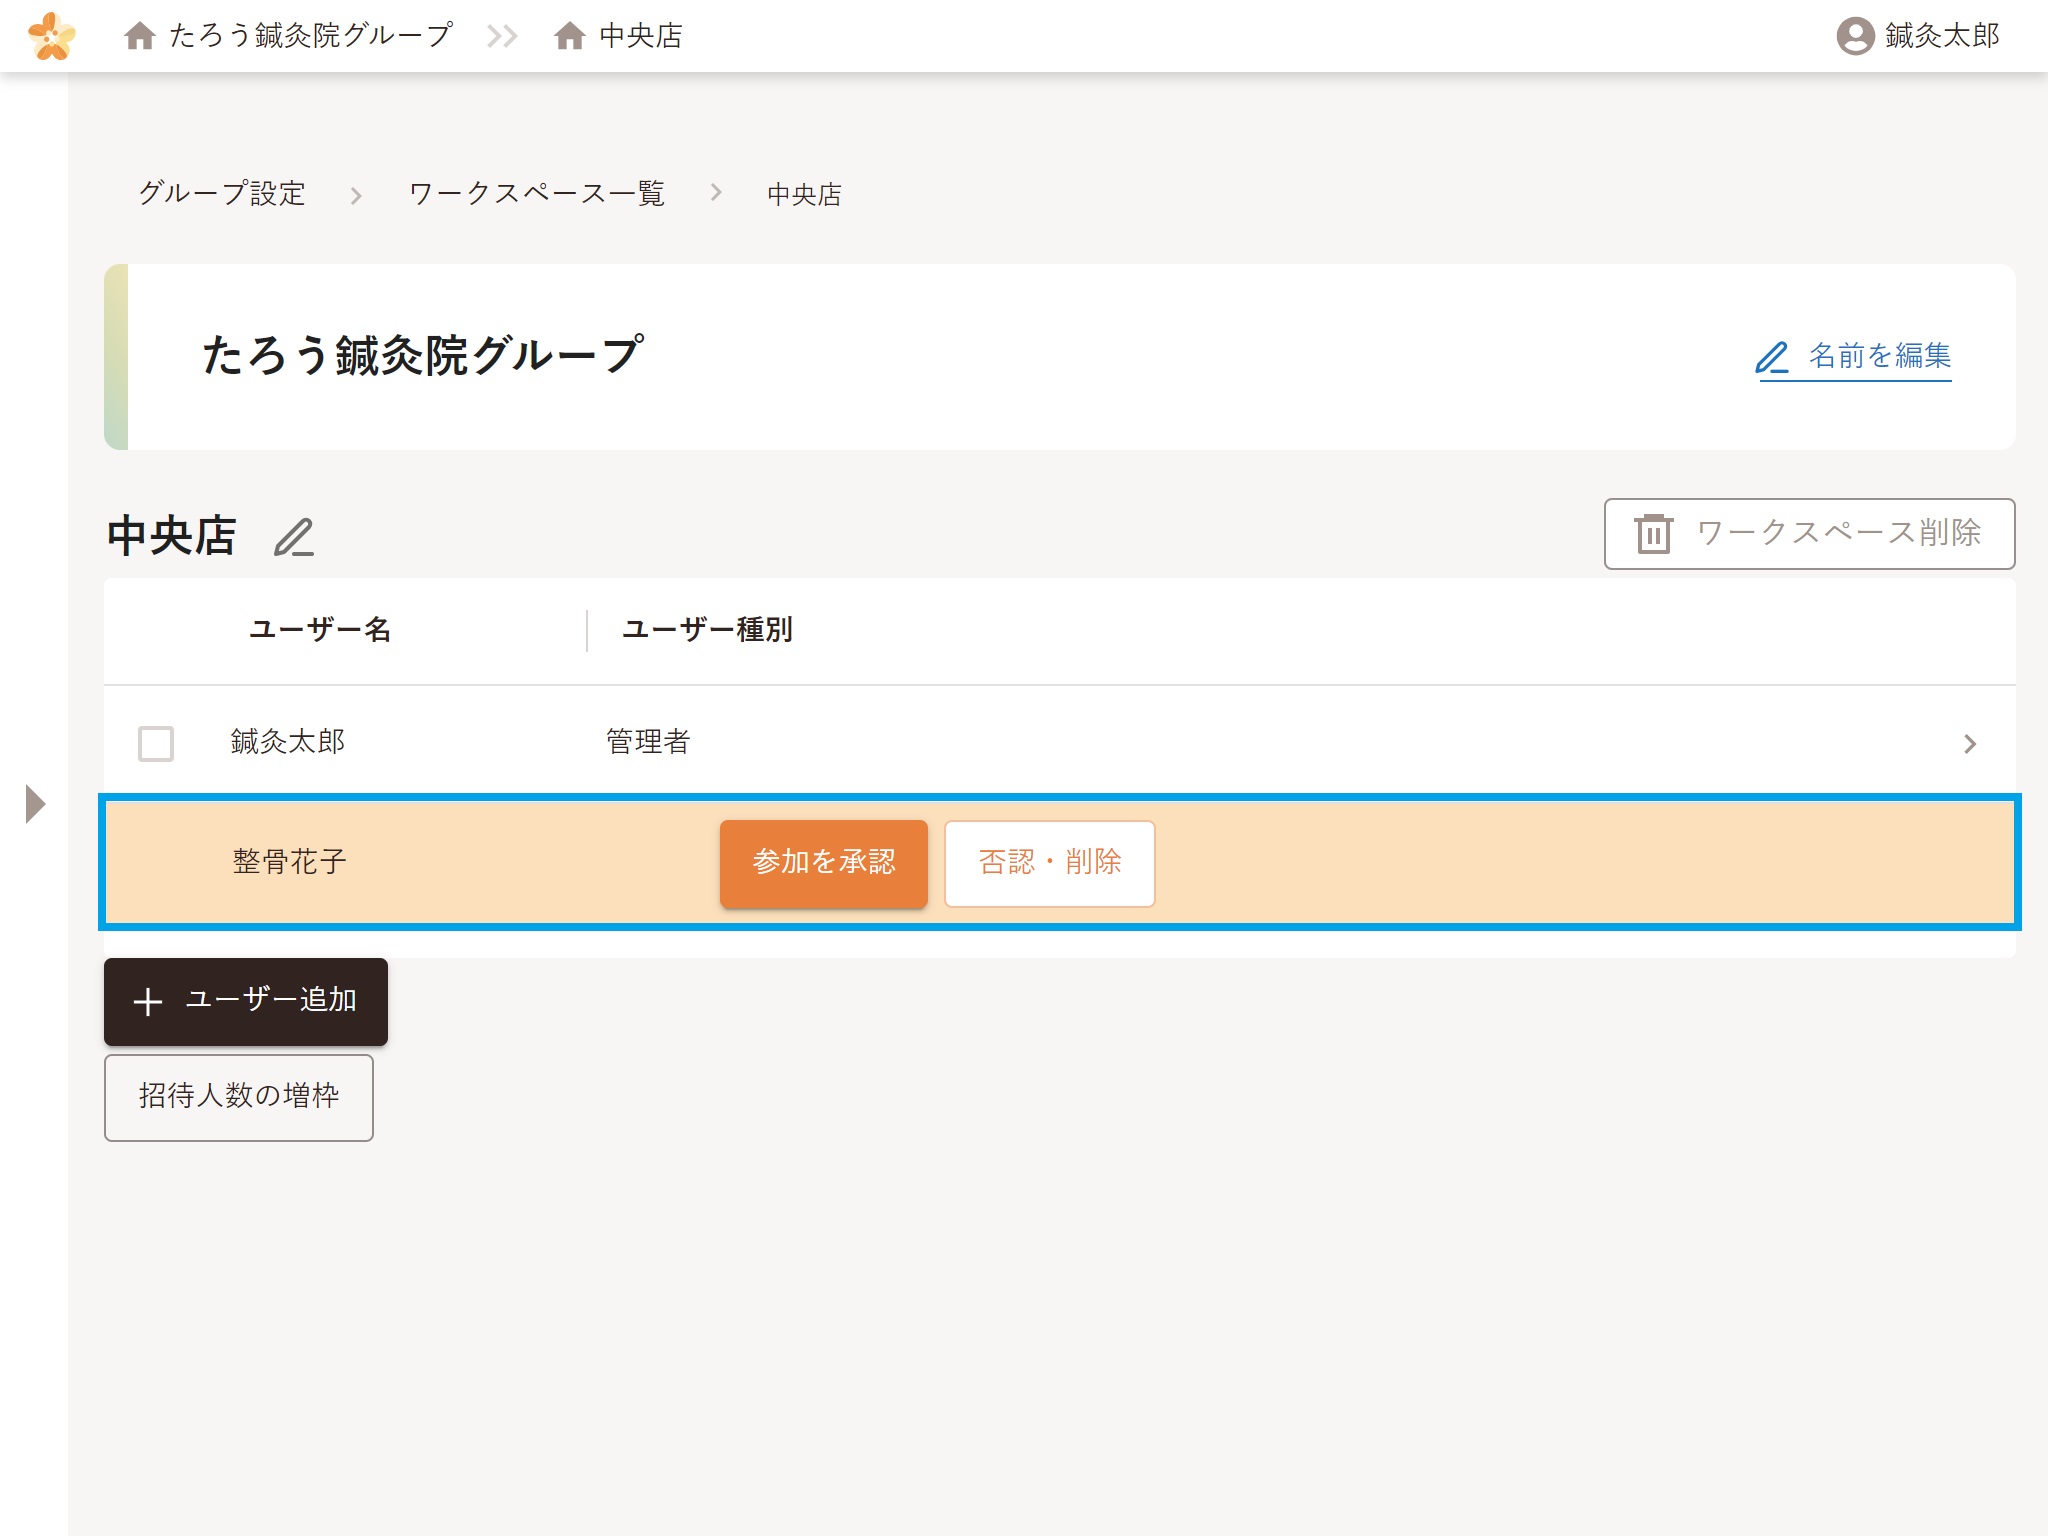Click the 鍼灸太郎 name in the table
Image resolution: width=2048 pixels, height=1536 pixels.
[288, 742]
